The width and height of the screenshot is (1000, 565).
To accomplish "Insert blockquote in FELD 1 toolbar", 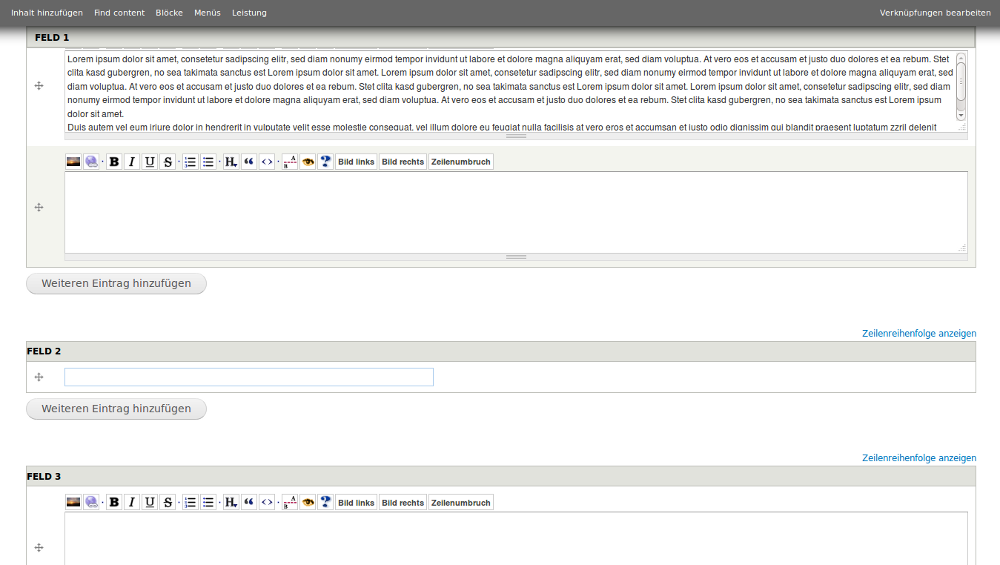I will pos(249,162).
